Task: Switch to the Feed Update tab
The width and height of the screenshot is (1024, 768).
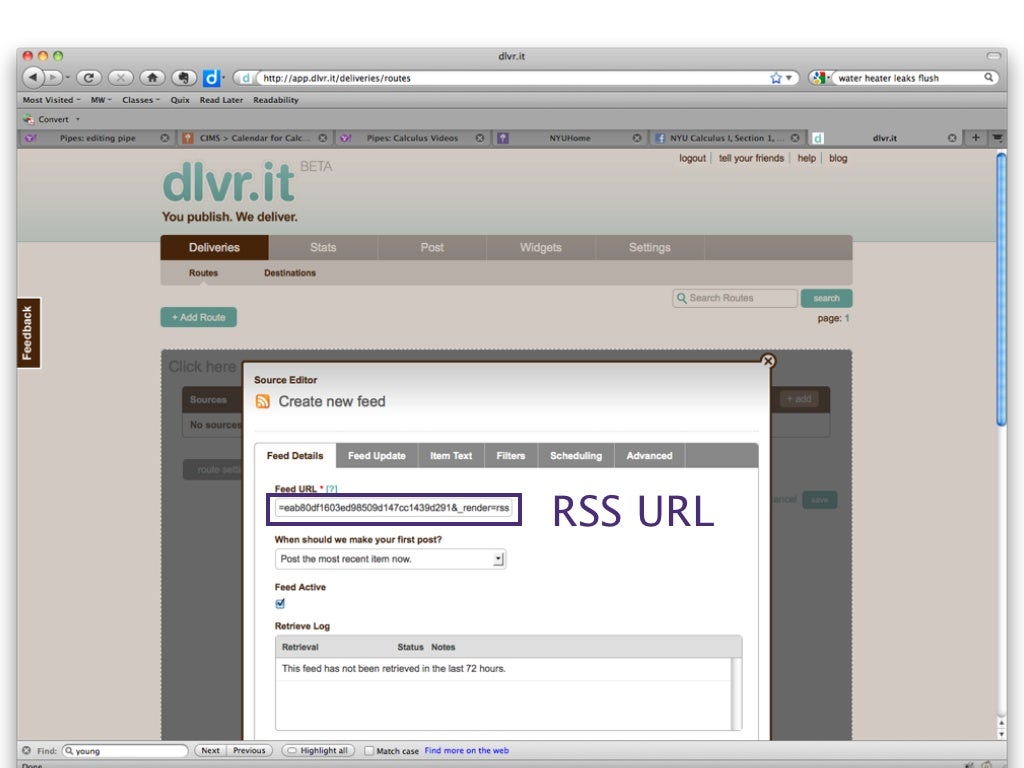Action: click(x=377, y=456)
